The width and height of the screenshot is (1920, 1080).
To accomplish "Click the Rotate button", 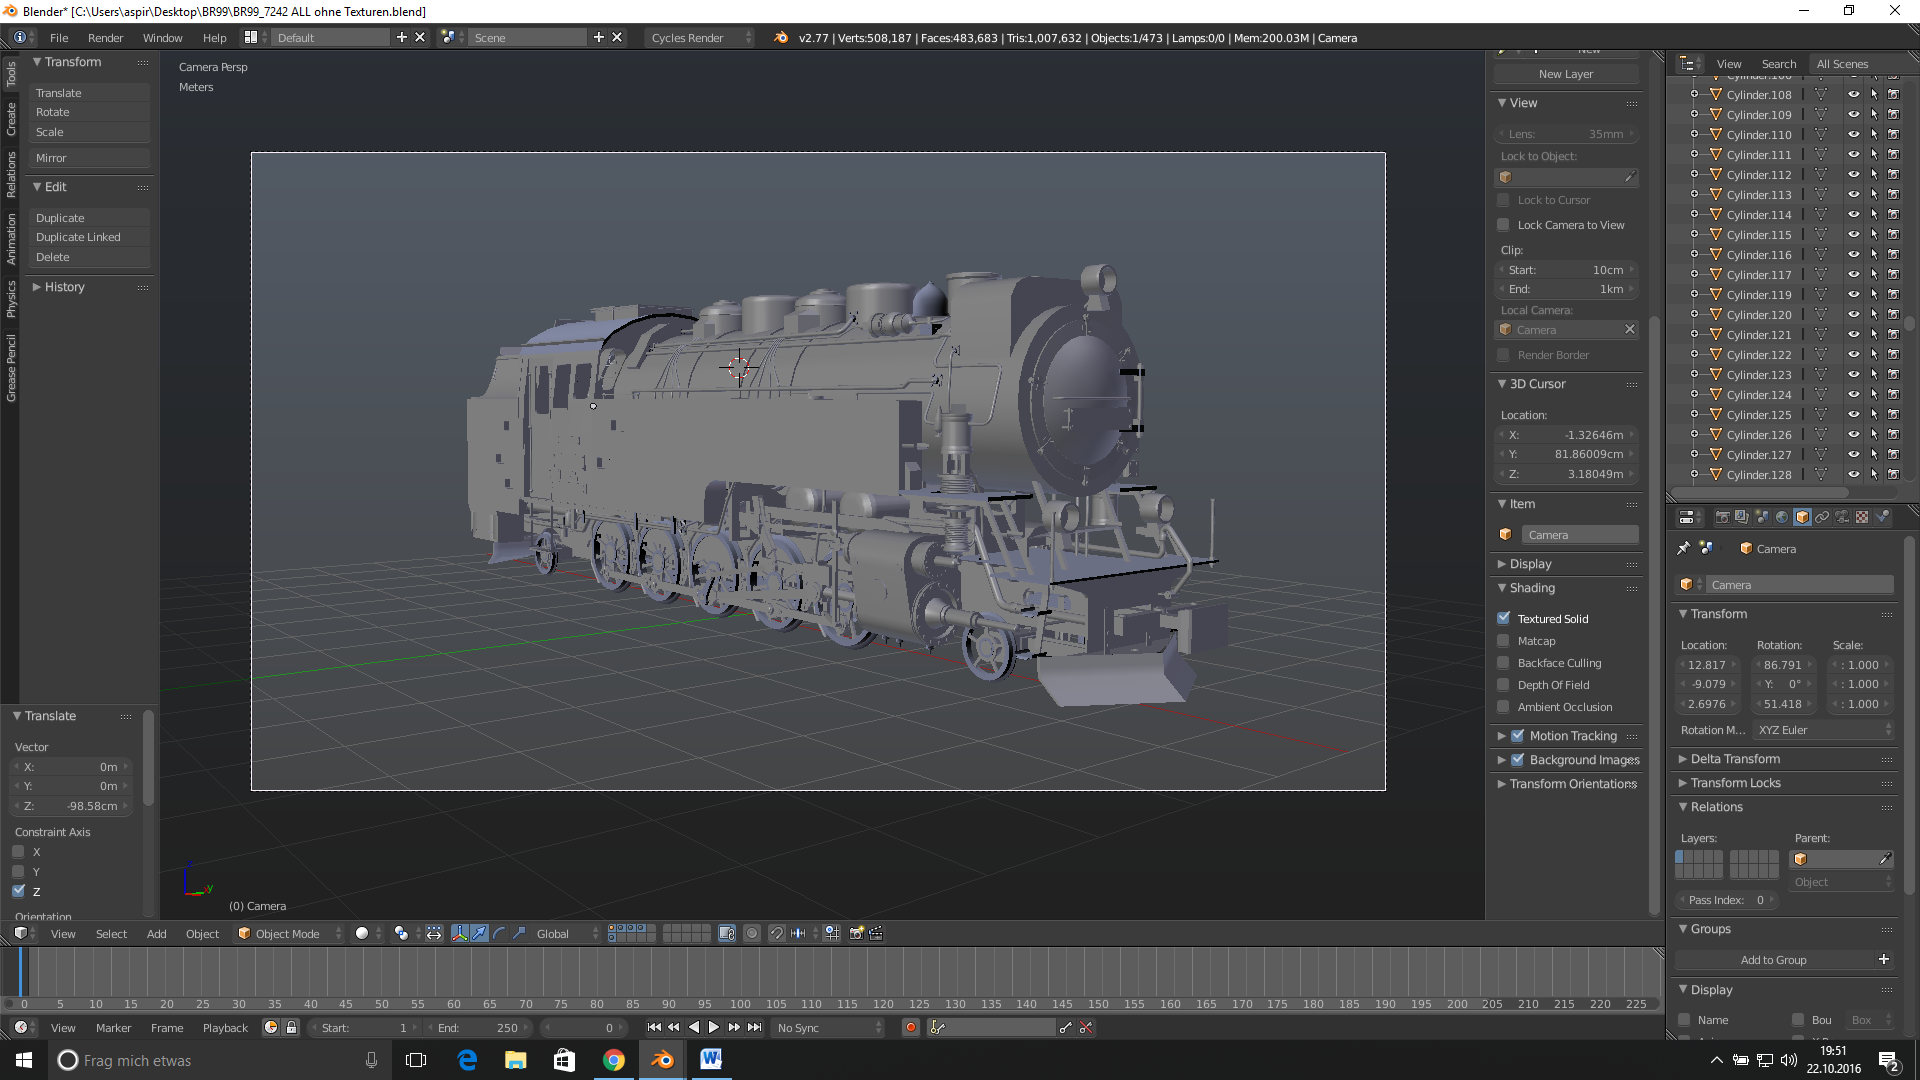I will tap(89, 112).
